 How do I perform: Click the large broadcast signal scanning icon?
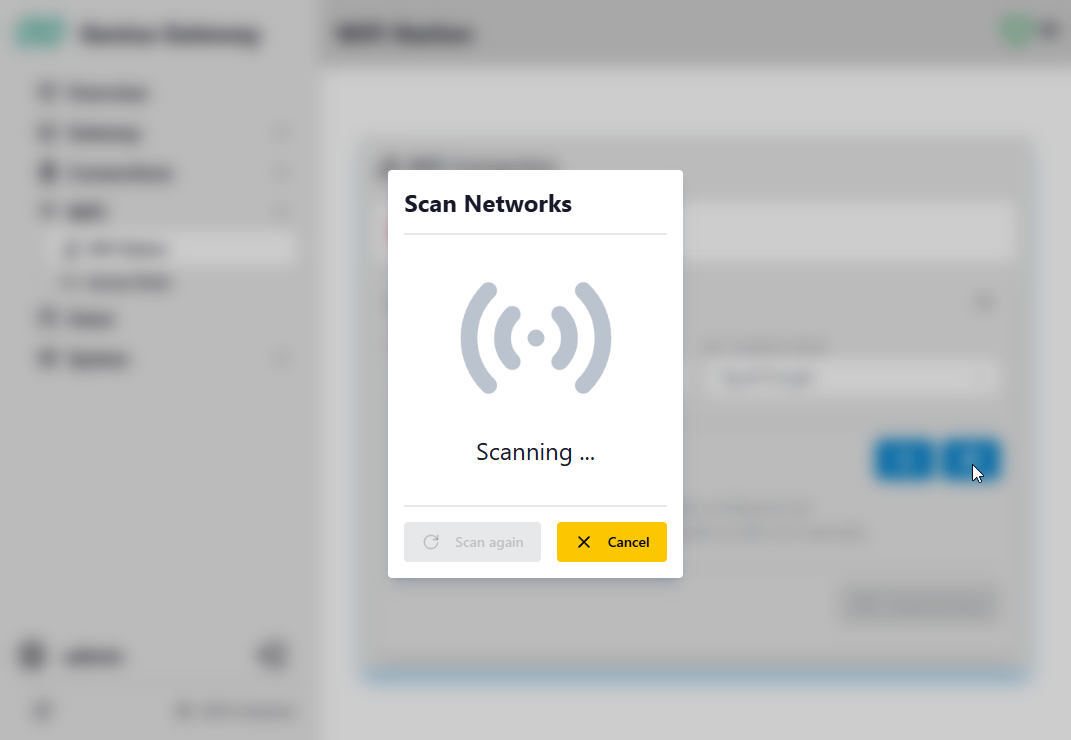[536, 338]
